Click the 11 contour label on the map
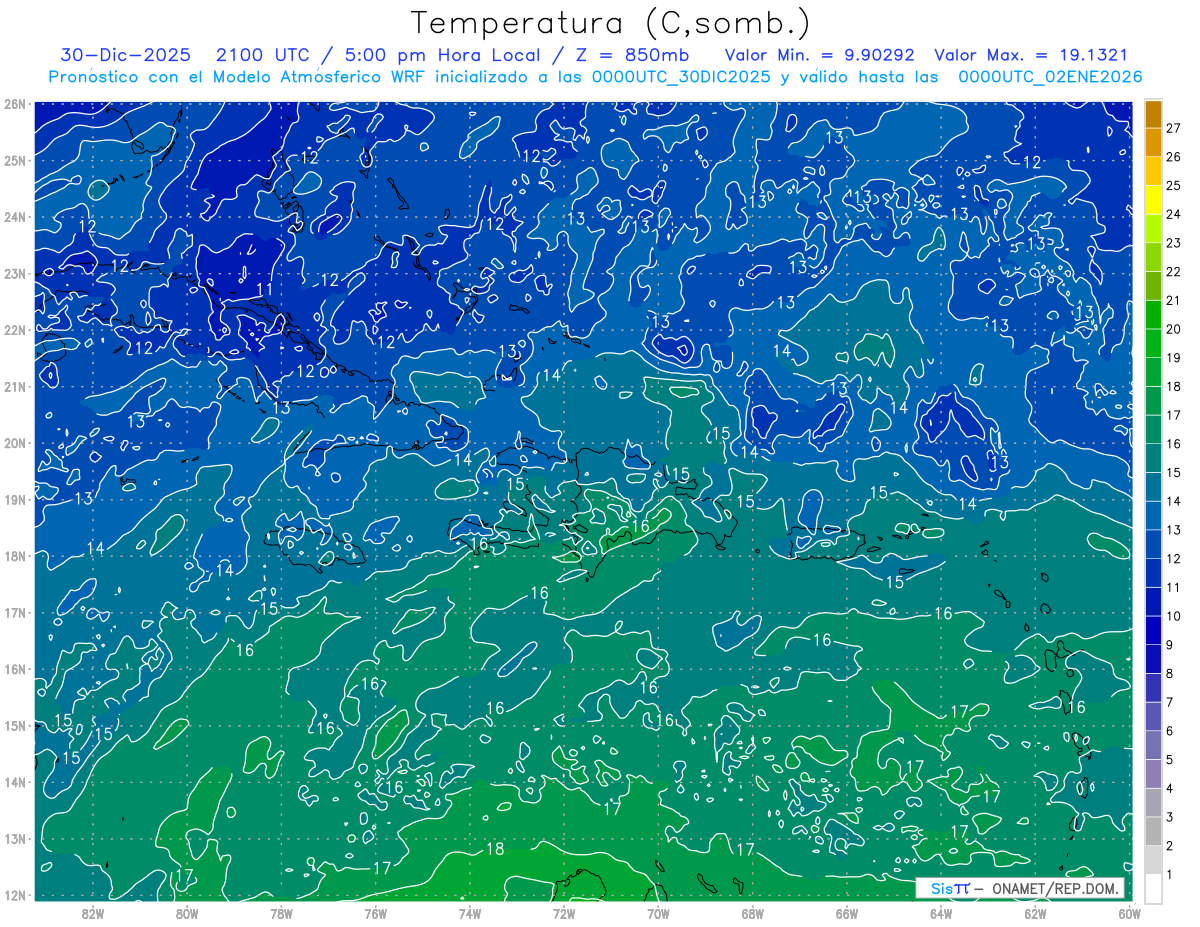This screenshot has width=1200, height=927. click(x=265, y=290)
